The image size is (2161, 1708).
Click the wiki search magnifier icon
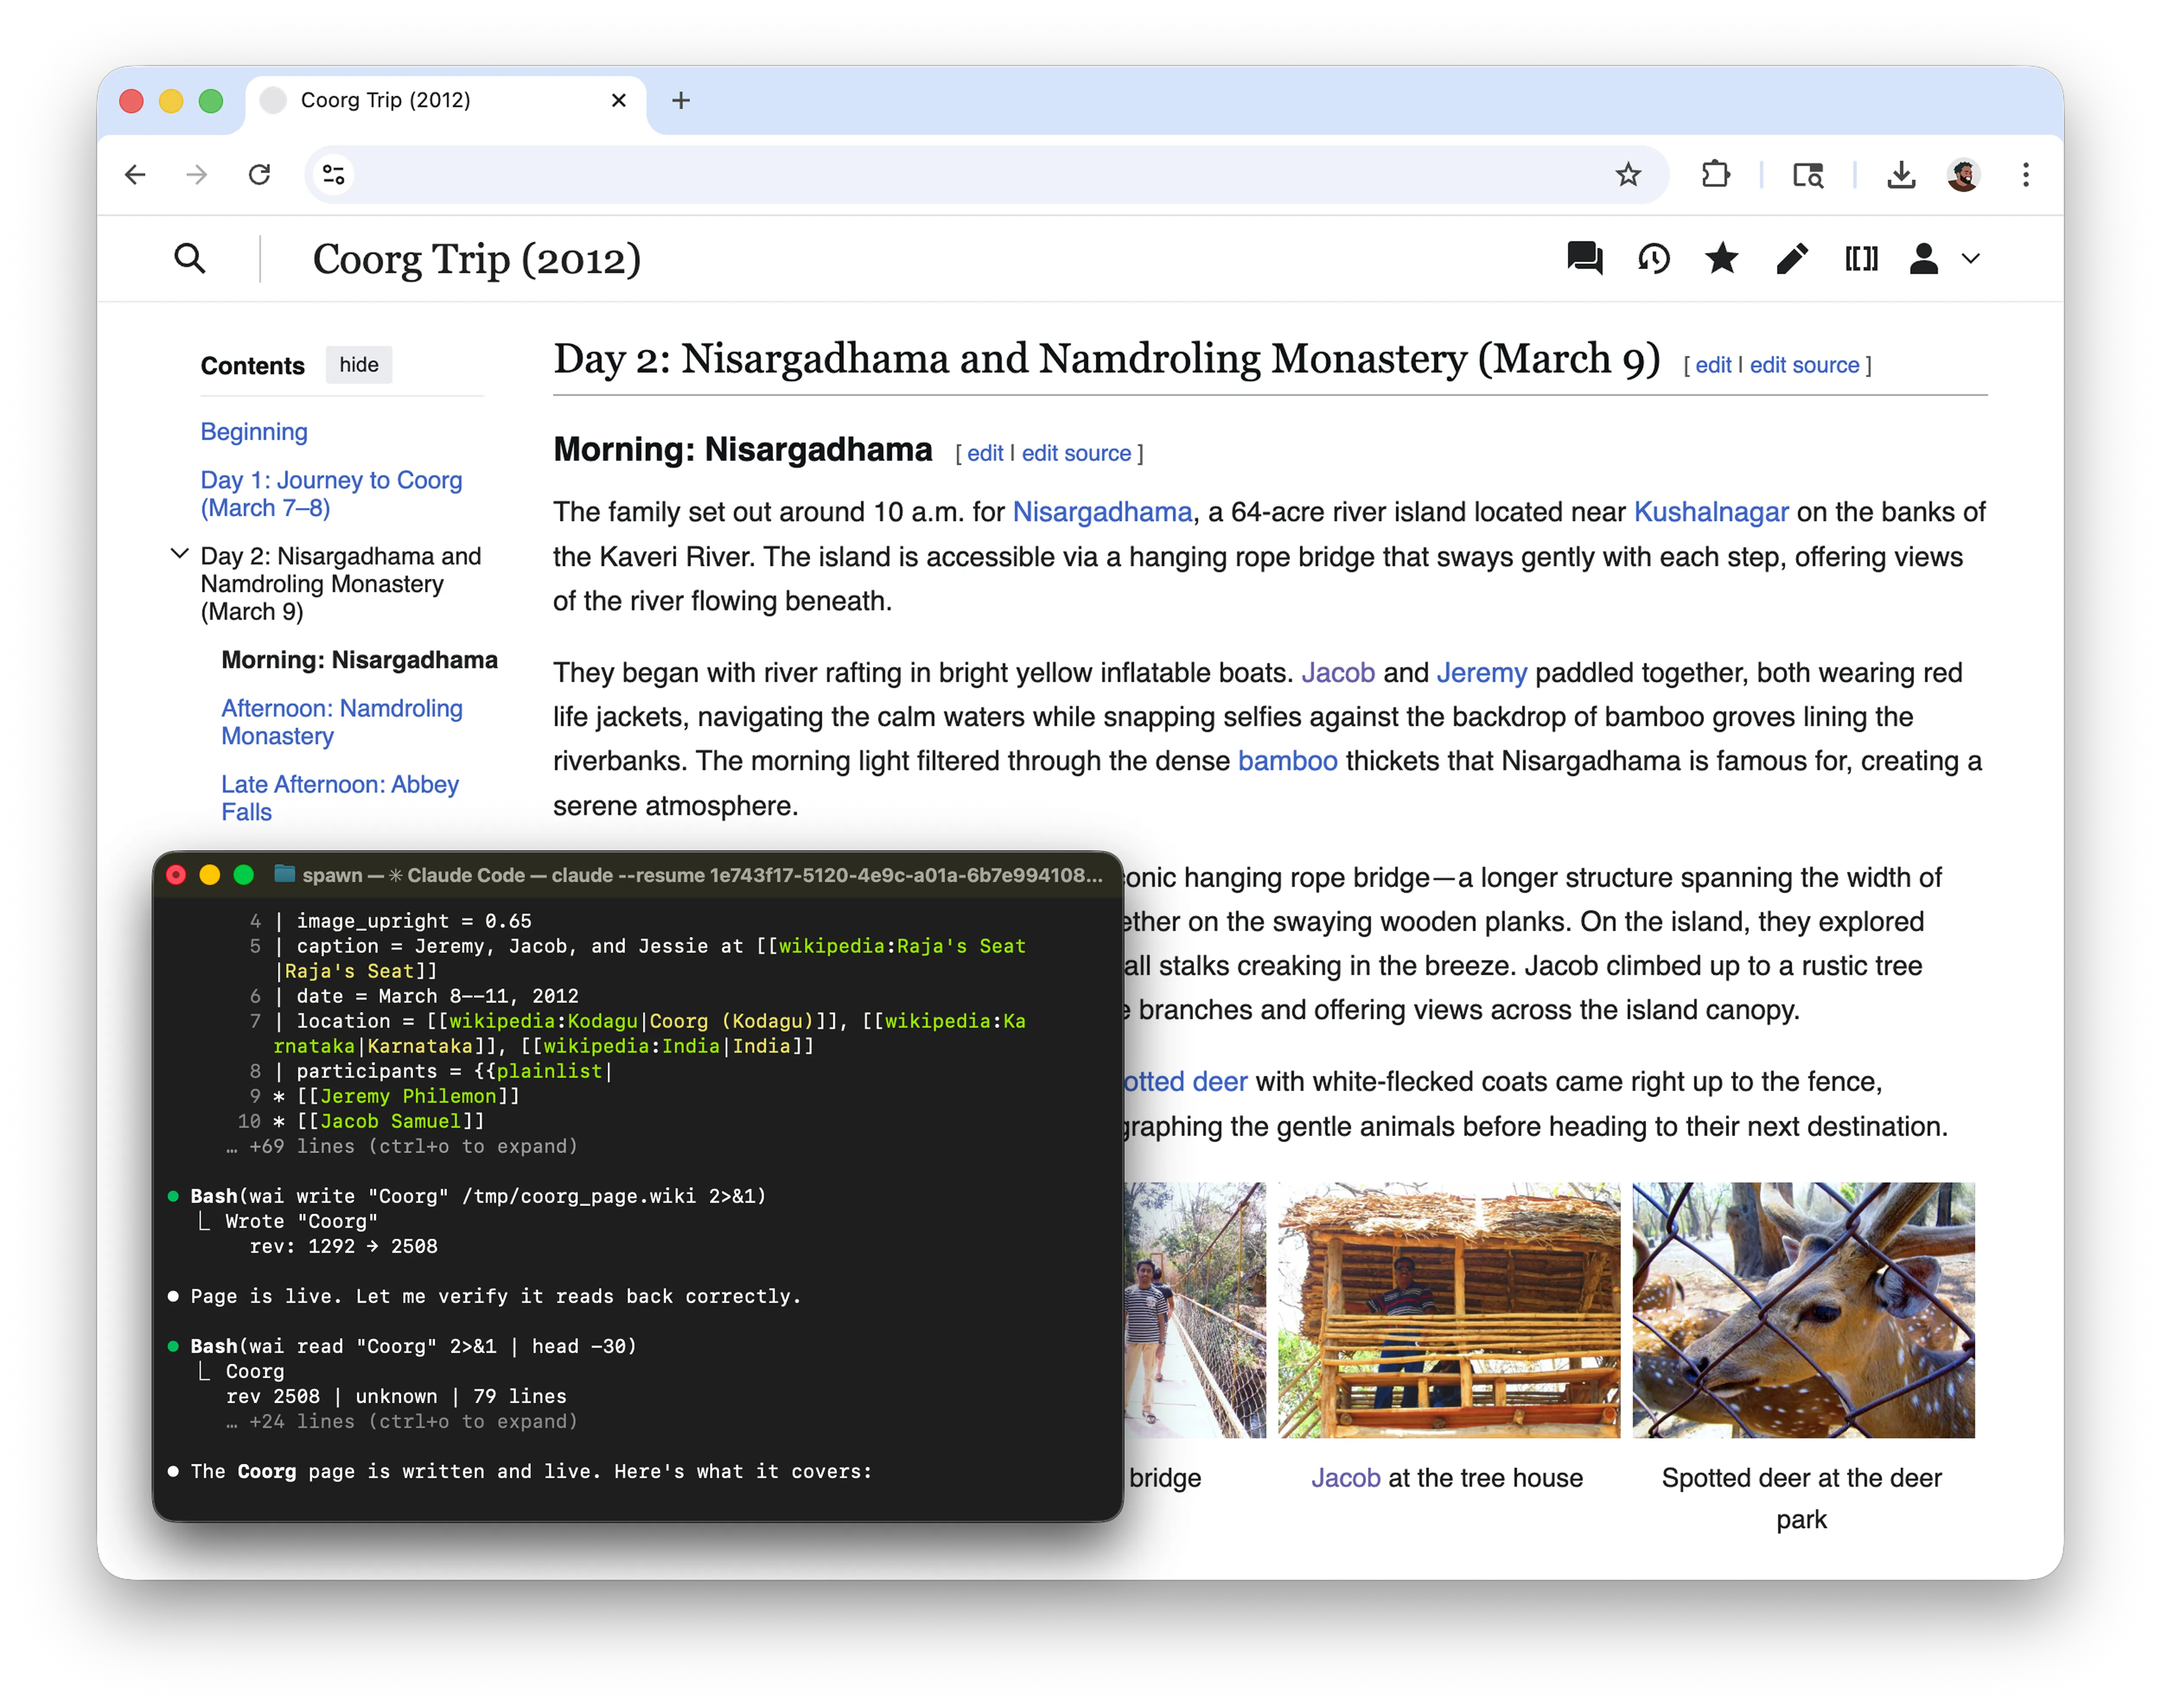[190, 259]
